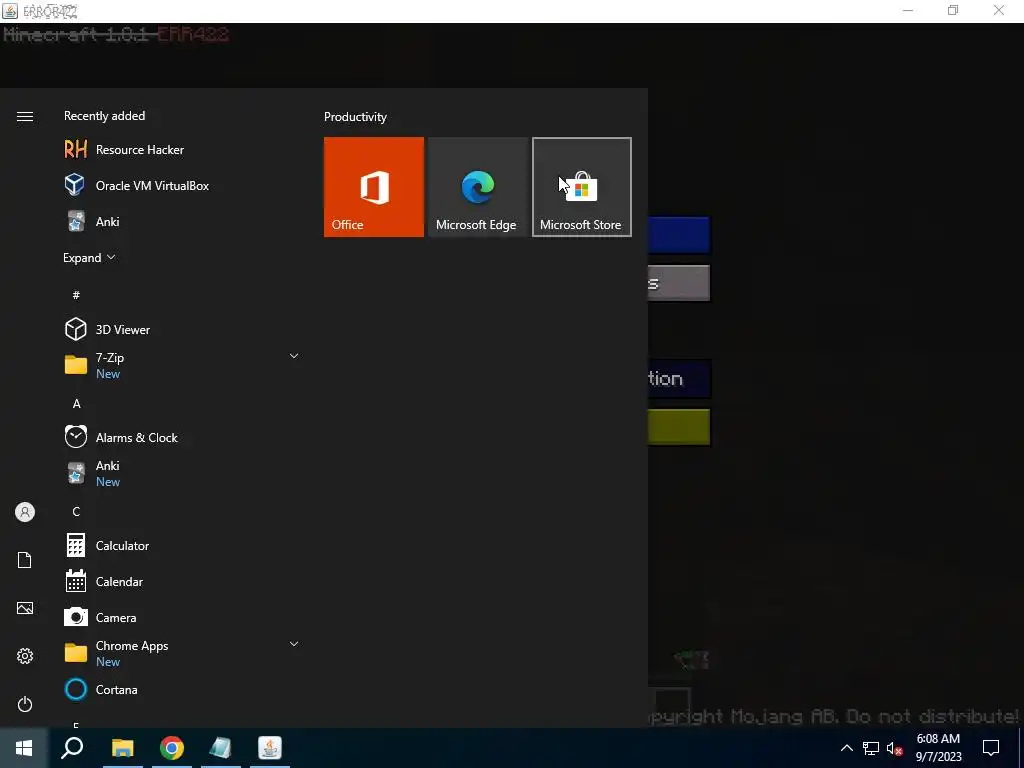
Task: Click the Recently added heading
Action: click(104, 116)
